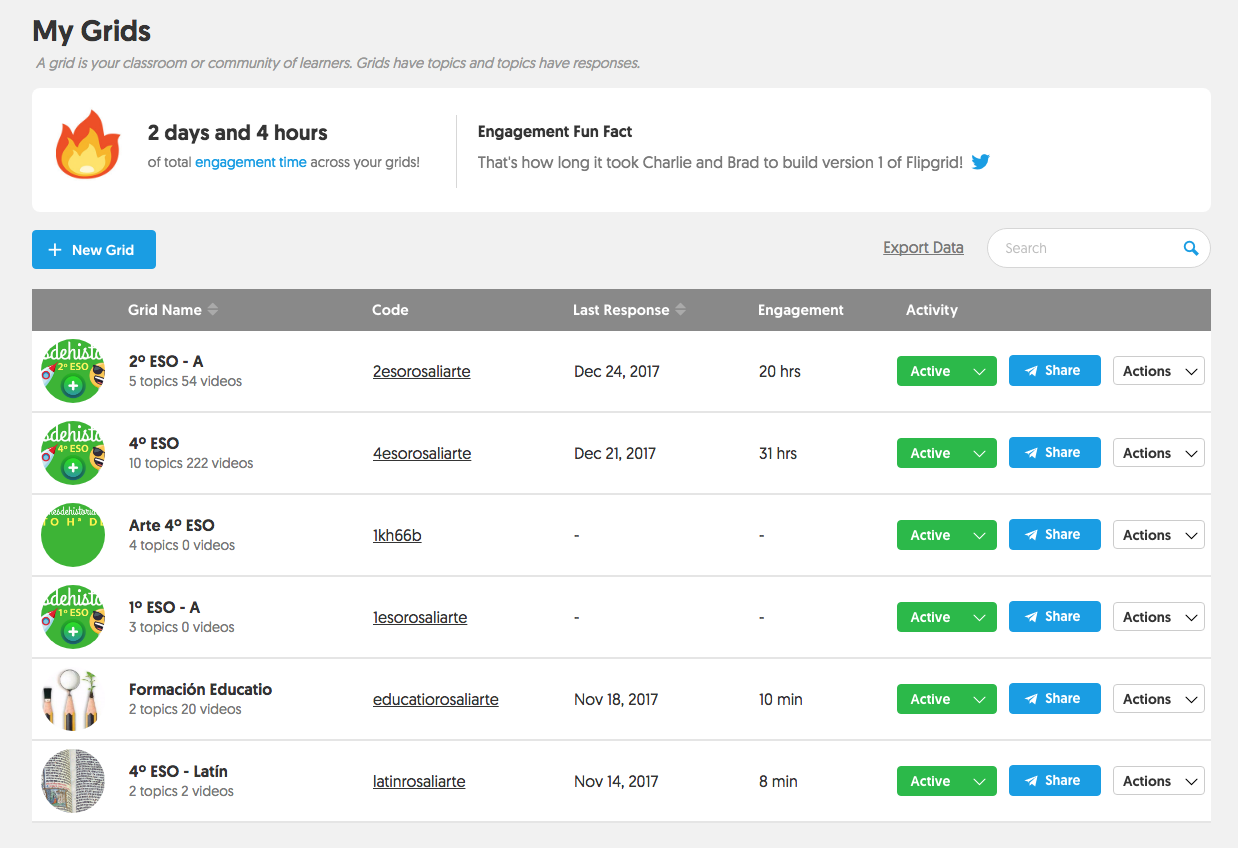Change Active status of Formación Educatio
1238x848 pixels.
tap(979, 699)
